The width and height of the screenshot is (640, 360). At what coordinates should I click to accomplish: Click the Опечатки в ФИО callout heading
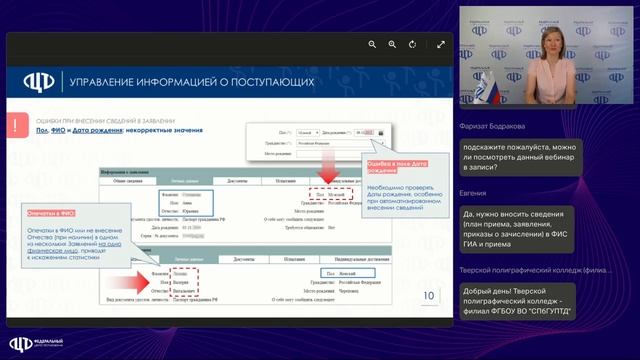coord(51,213)
